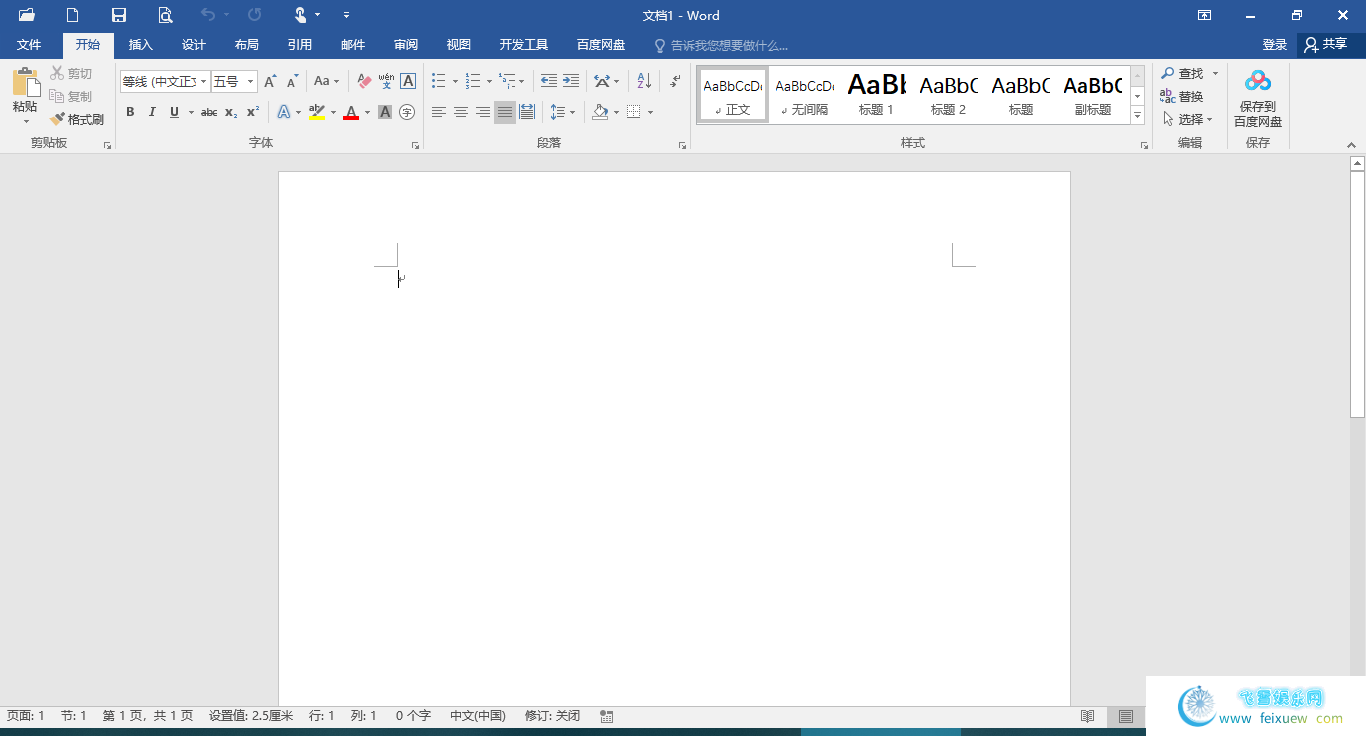Click the Paste (粘贴) clipboard icon

click(x=25, y=84)
